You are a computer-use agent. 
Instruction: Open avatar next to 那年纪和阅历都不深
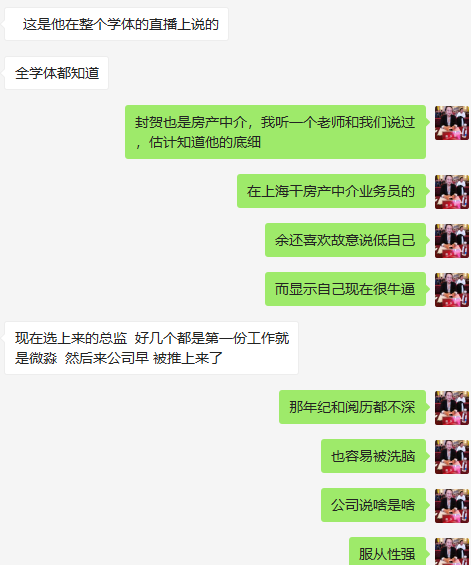tap(452, 408)
